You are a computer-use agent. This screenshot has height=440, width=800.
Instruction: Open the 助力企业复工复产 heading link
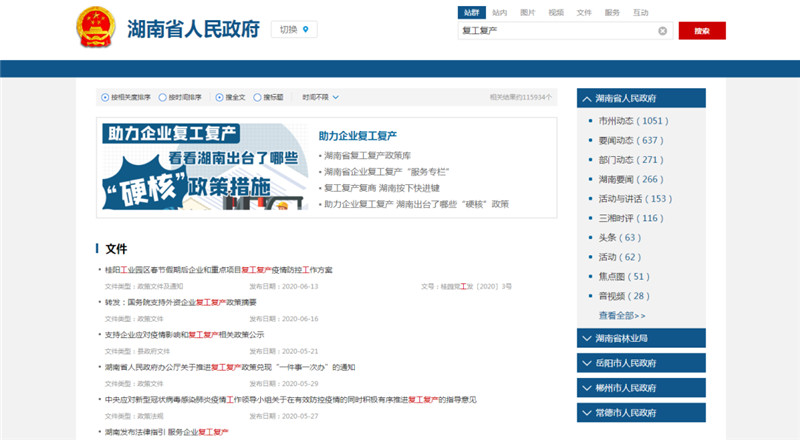(x=358, y=136)
